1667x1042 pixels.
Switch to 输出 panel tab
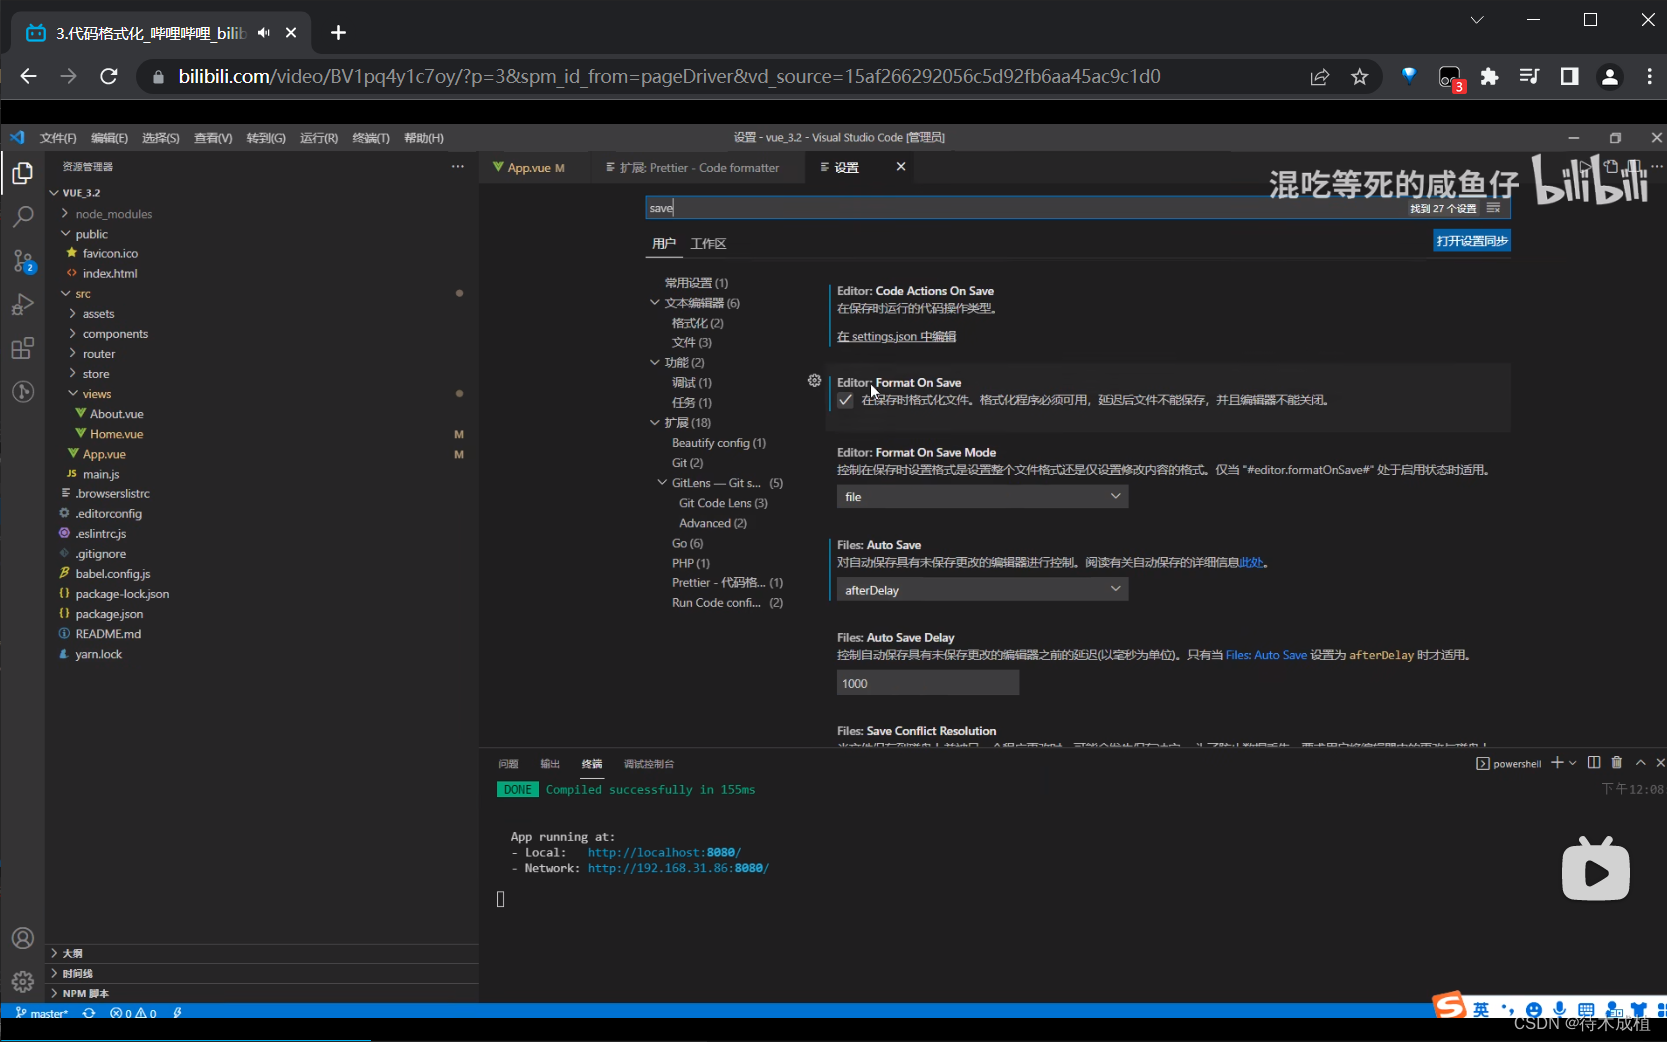(x=550, y=764)
